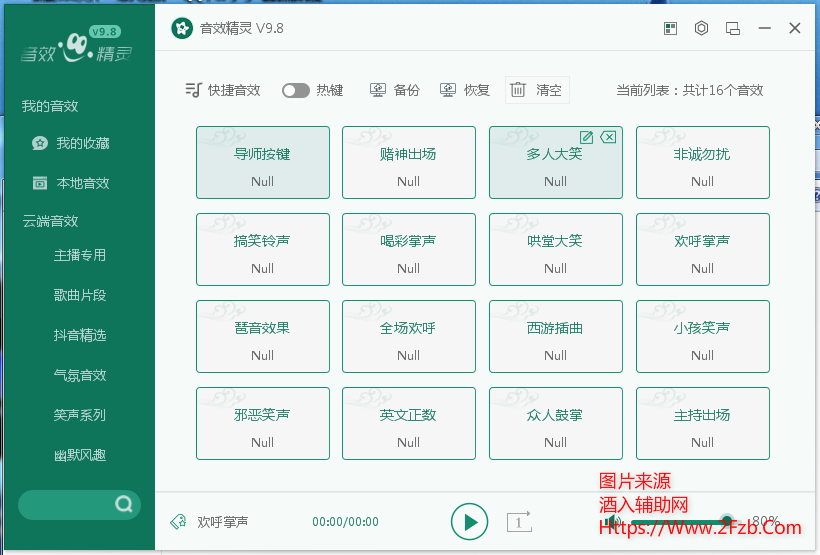
Task: Click the 我的音效 sidebar heading
Action: [50, 106]
